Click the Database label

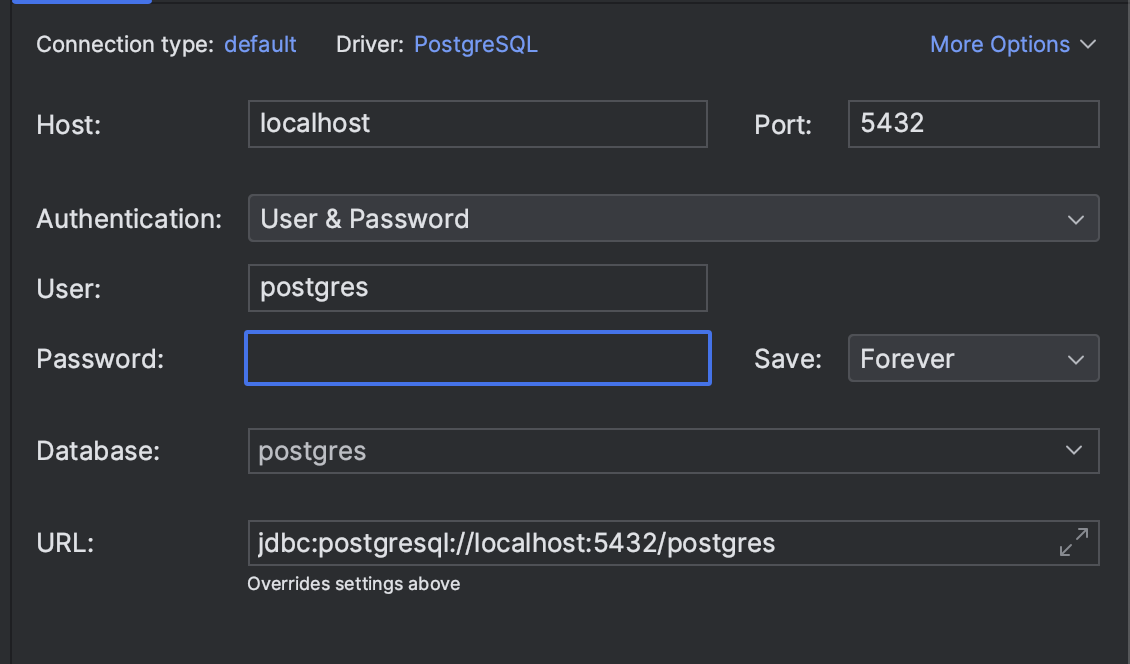click(98, 451)
